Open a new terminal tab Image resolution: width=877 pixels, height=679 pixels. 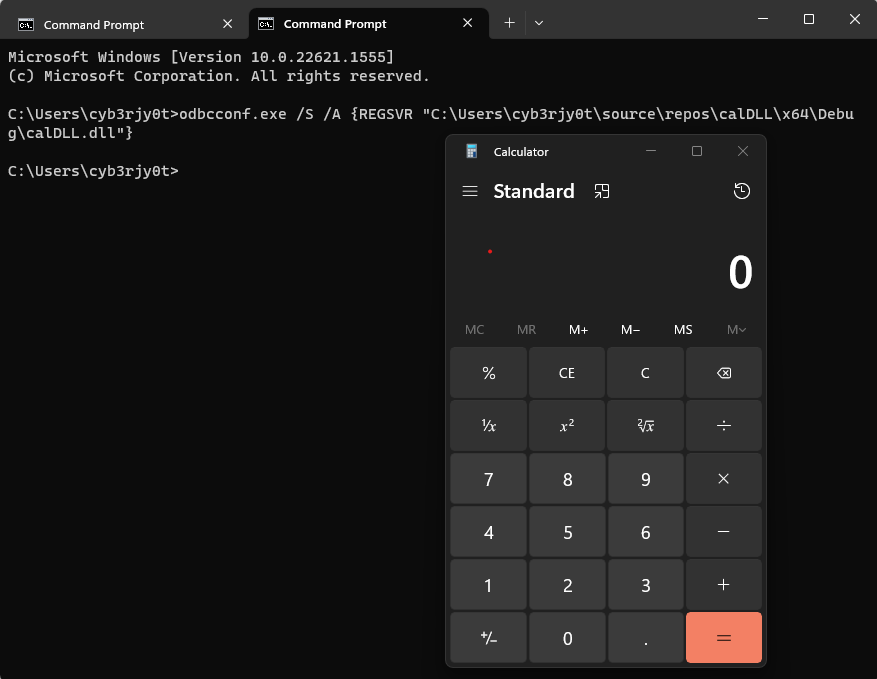pos(509,23)
